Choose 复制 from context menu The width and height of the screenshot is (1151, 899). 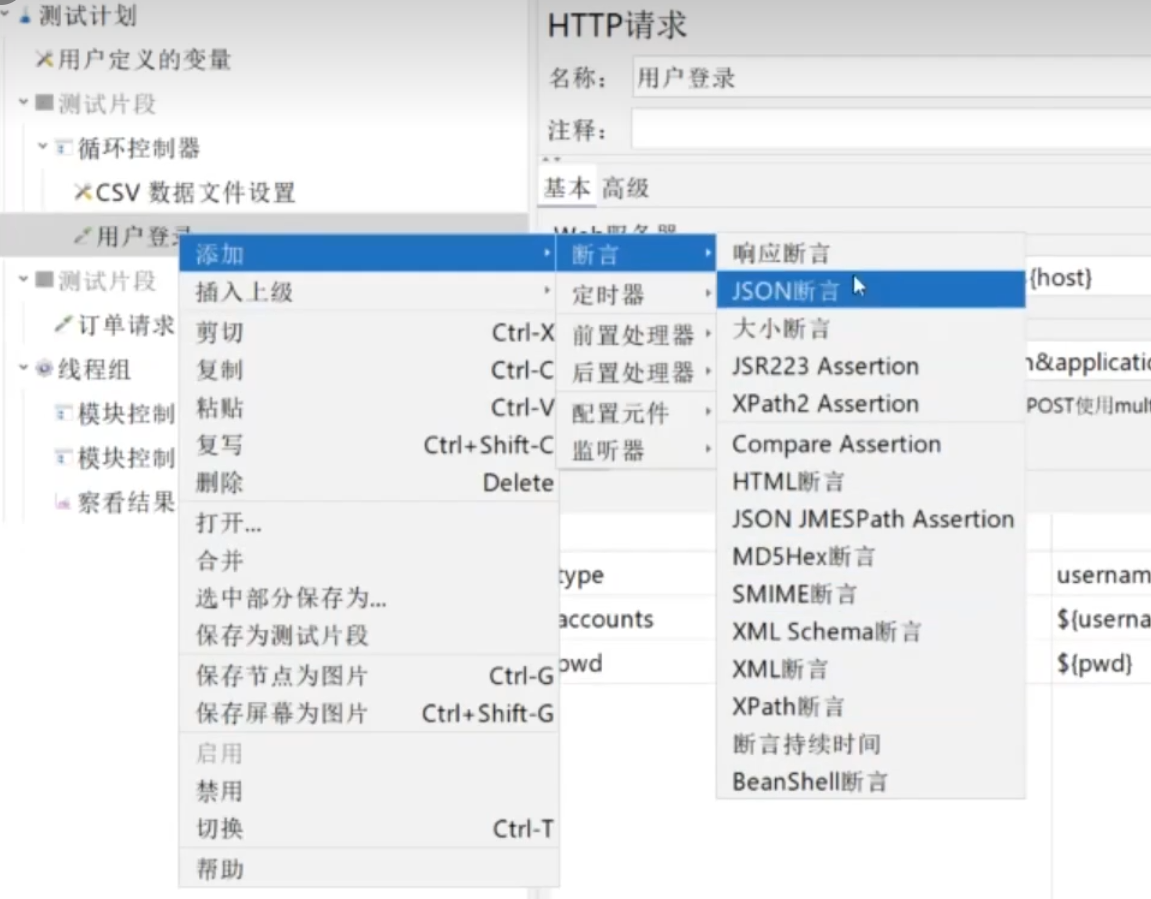pos(368,370)
